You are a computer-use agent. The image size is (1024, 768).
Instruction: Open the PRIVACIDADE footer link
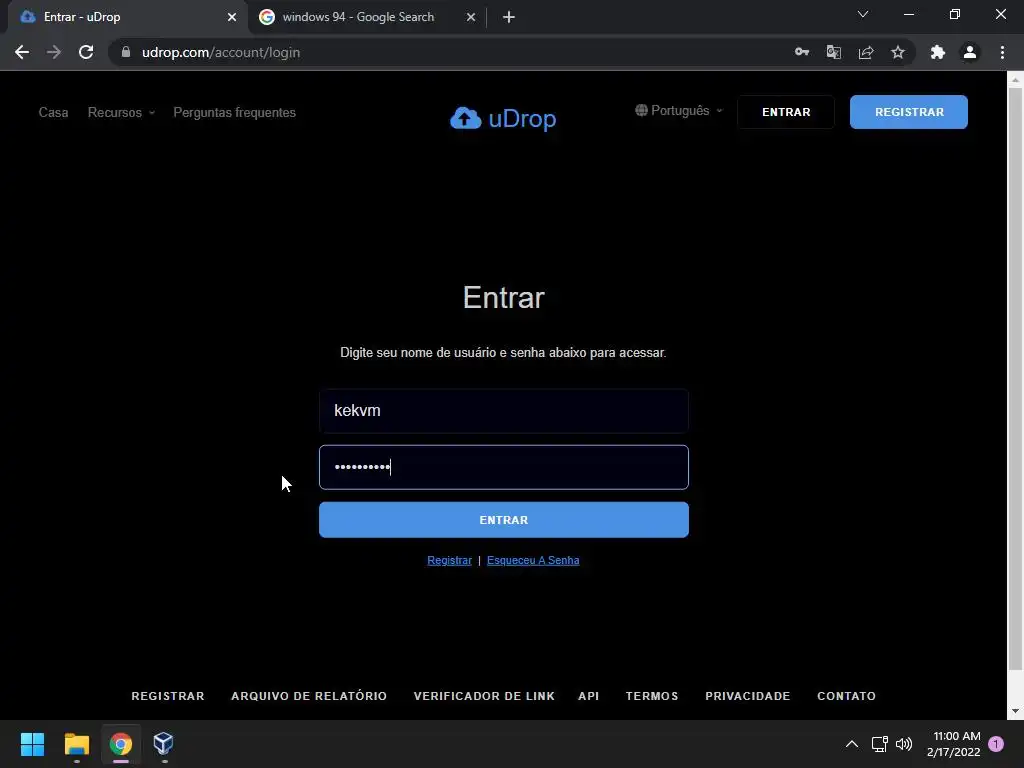pos(748,696)
